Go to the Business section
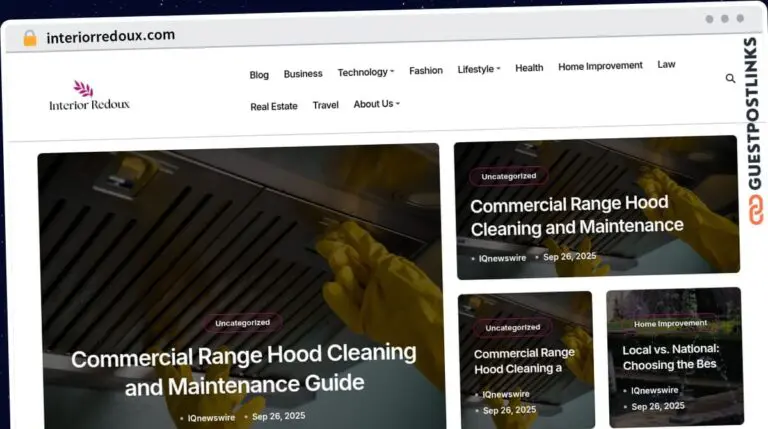Viewport: 768px width, 429px height. (x=303, y=73)
